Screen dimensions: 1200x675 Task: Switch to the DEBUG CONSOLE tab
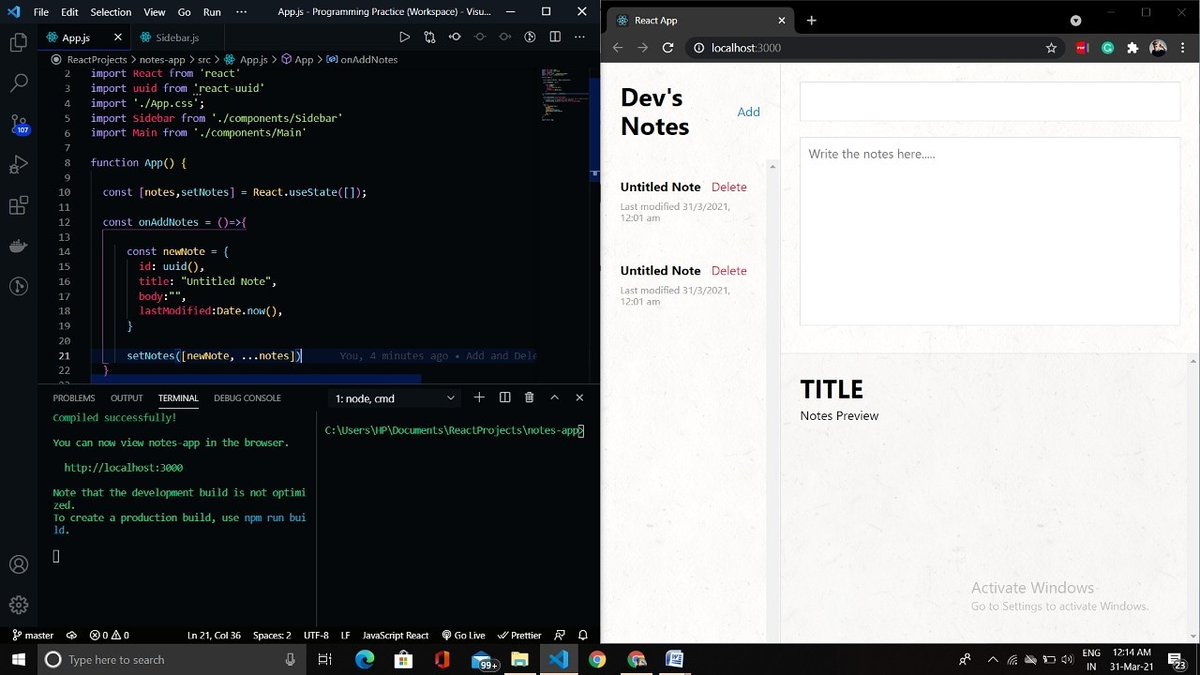[247, 398]
